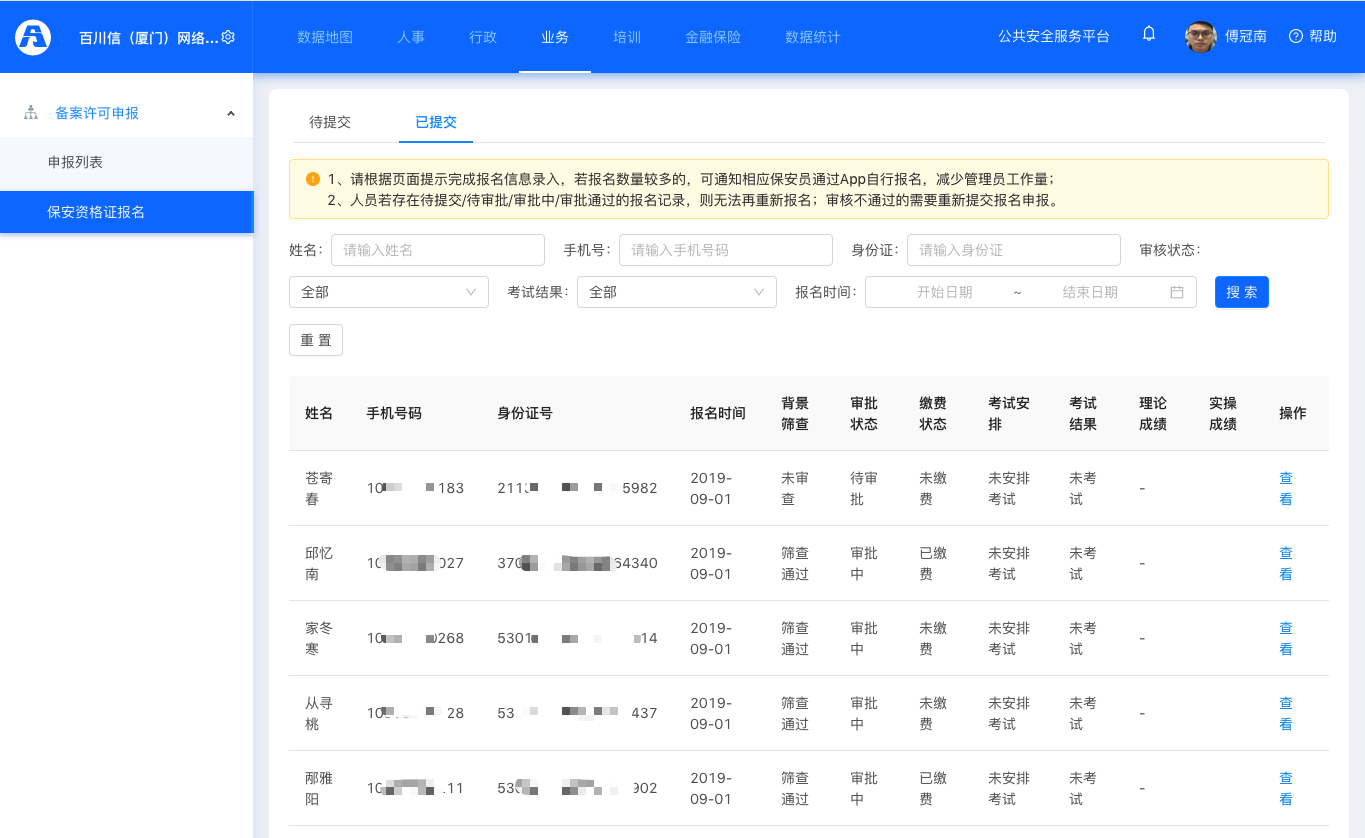The image size is (1365, 838).
Task: Focus the 手机号 input field
Action: pyautogui.click(x=726, y=250)
